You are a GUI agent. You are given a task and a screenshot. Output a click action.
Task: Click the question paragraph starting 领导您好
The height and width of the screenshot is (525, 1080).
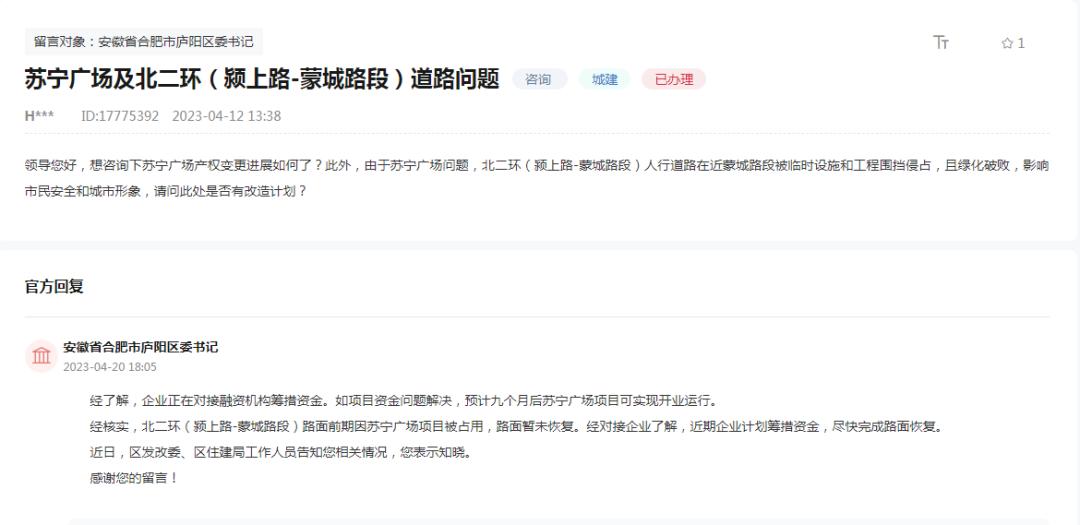coord(537,178)
